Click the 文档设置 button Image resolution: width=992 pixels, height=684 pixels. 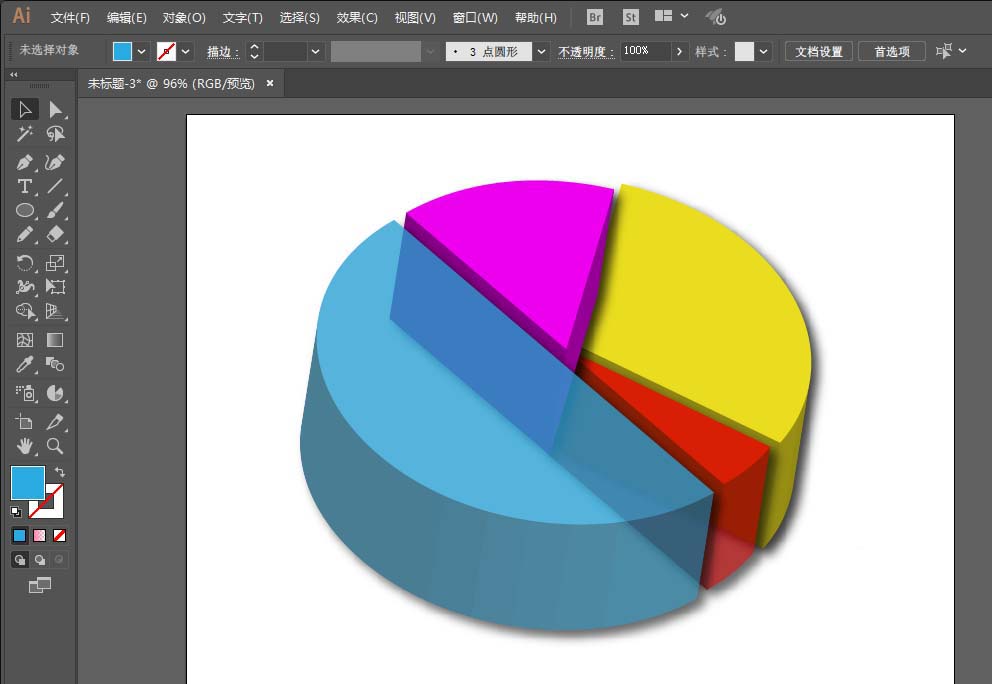pos(819,52)
